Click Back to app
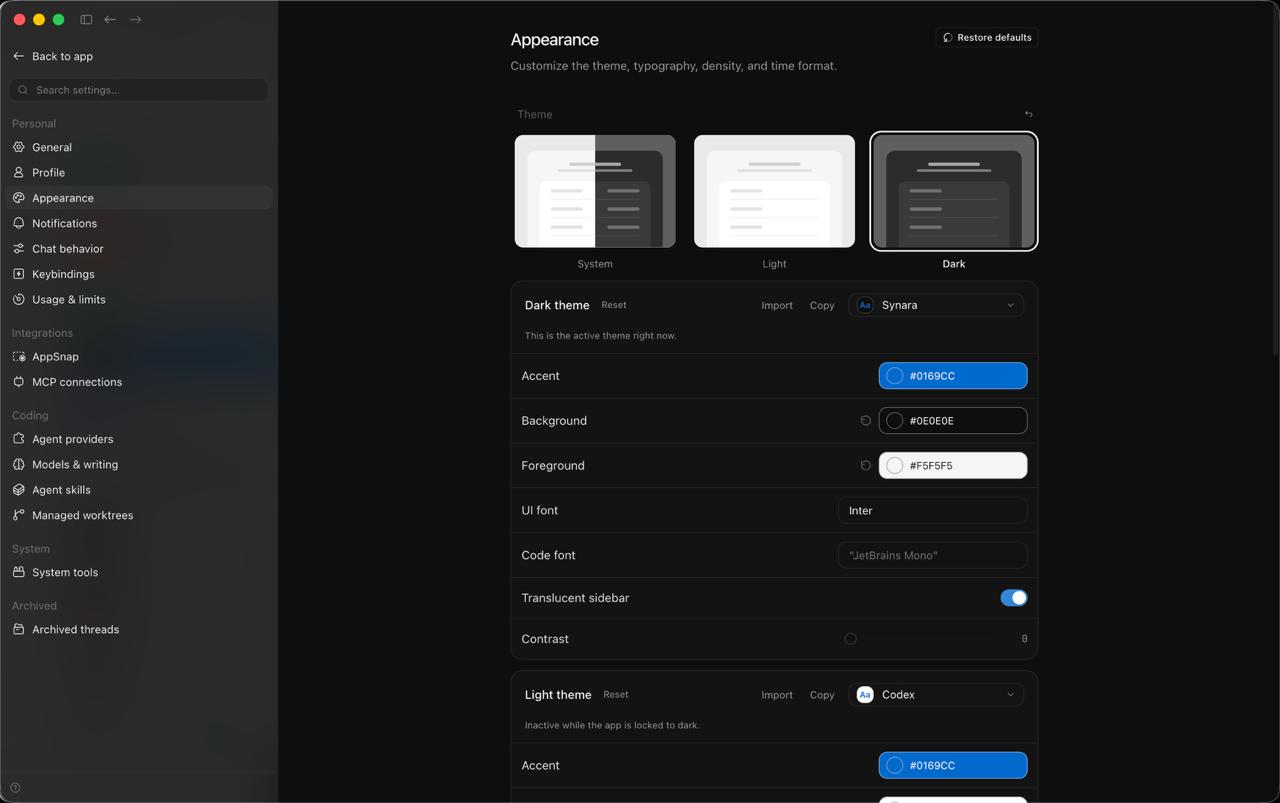The image size is (1280, 803). coord(53,56)
